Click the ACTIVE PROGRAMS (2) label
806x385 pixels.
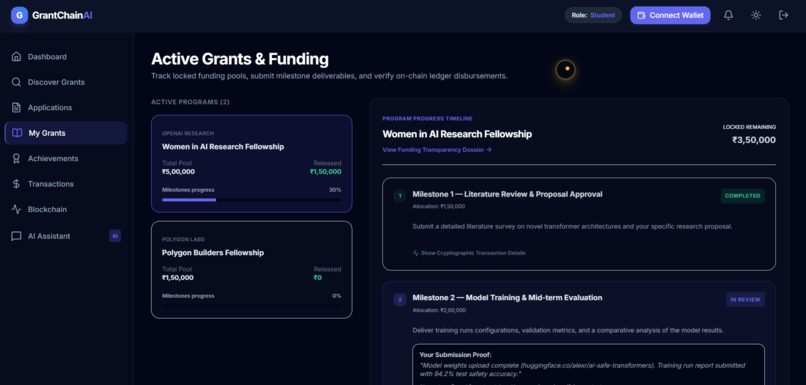[190, 102]
